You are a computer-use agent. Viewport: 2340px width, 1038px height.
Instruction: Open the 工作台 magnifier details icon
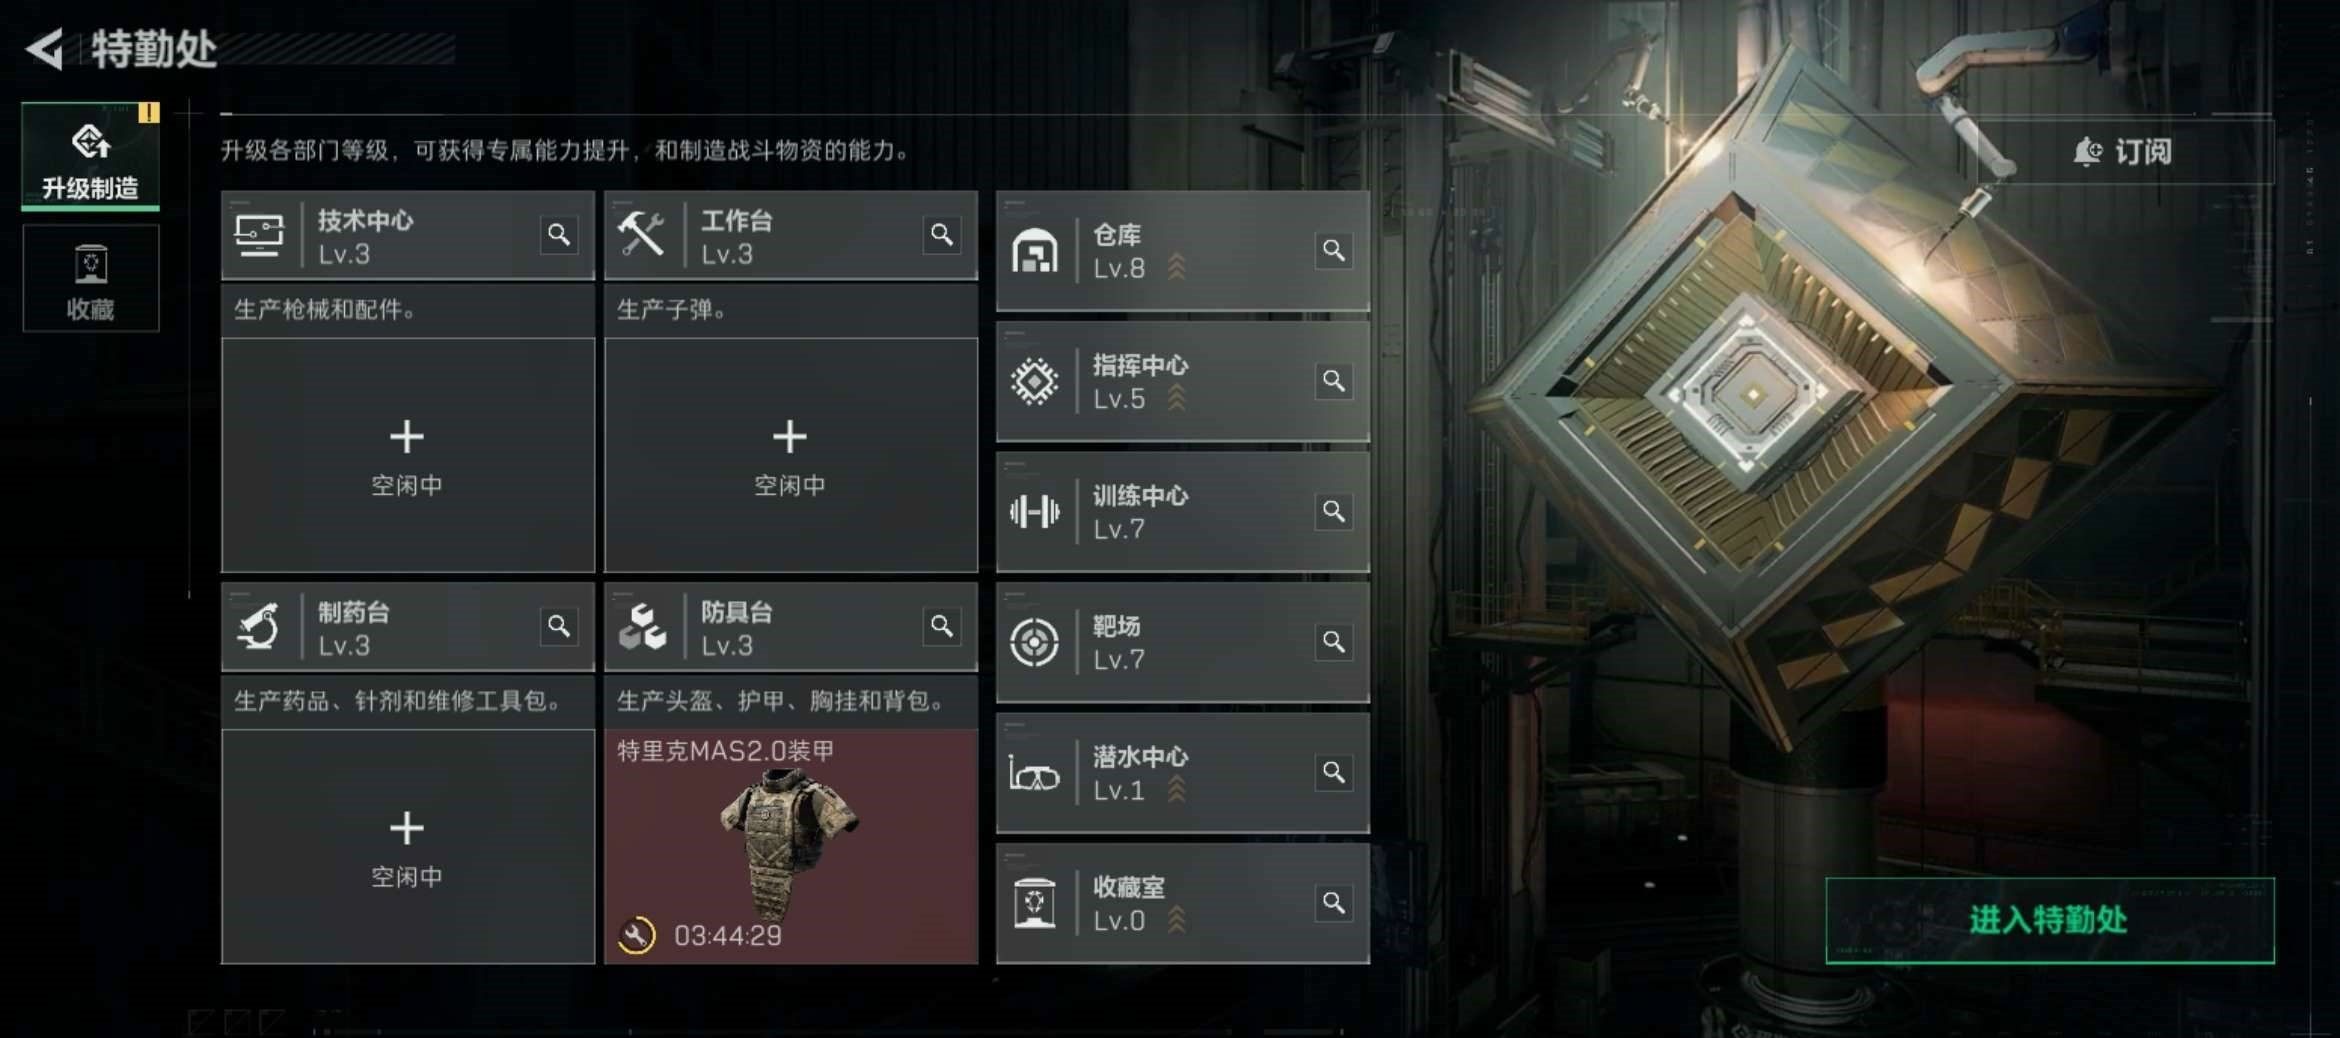(x=942, y=235)
